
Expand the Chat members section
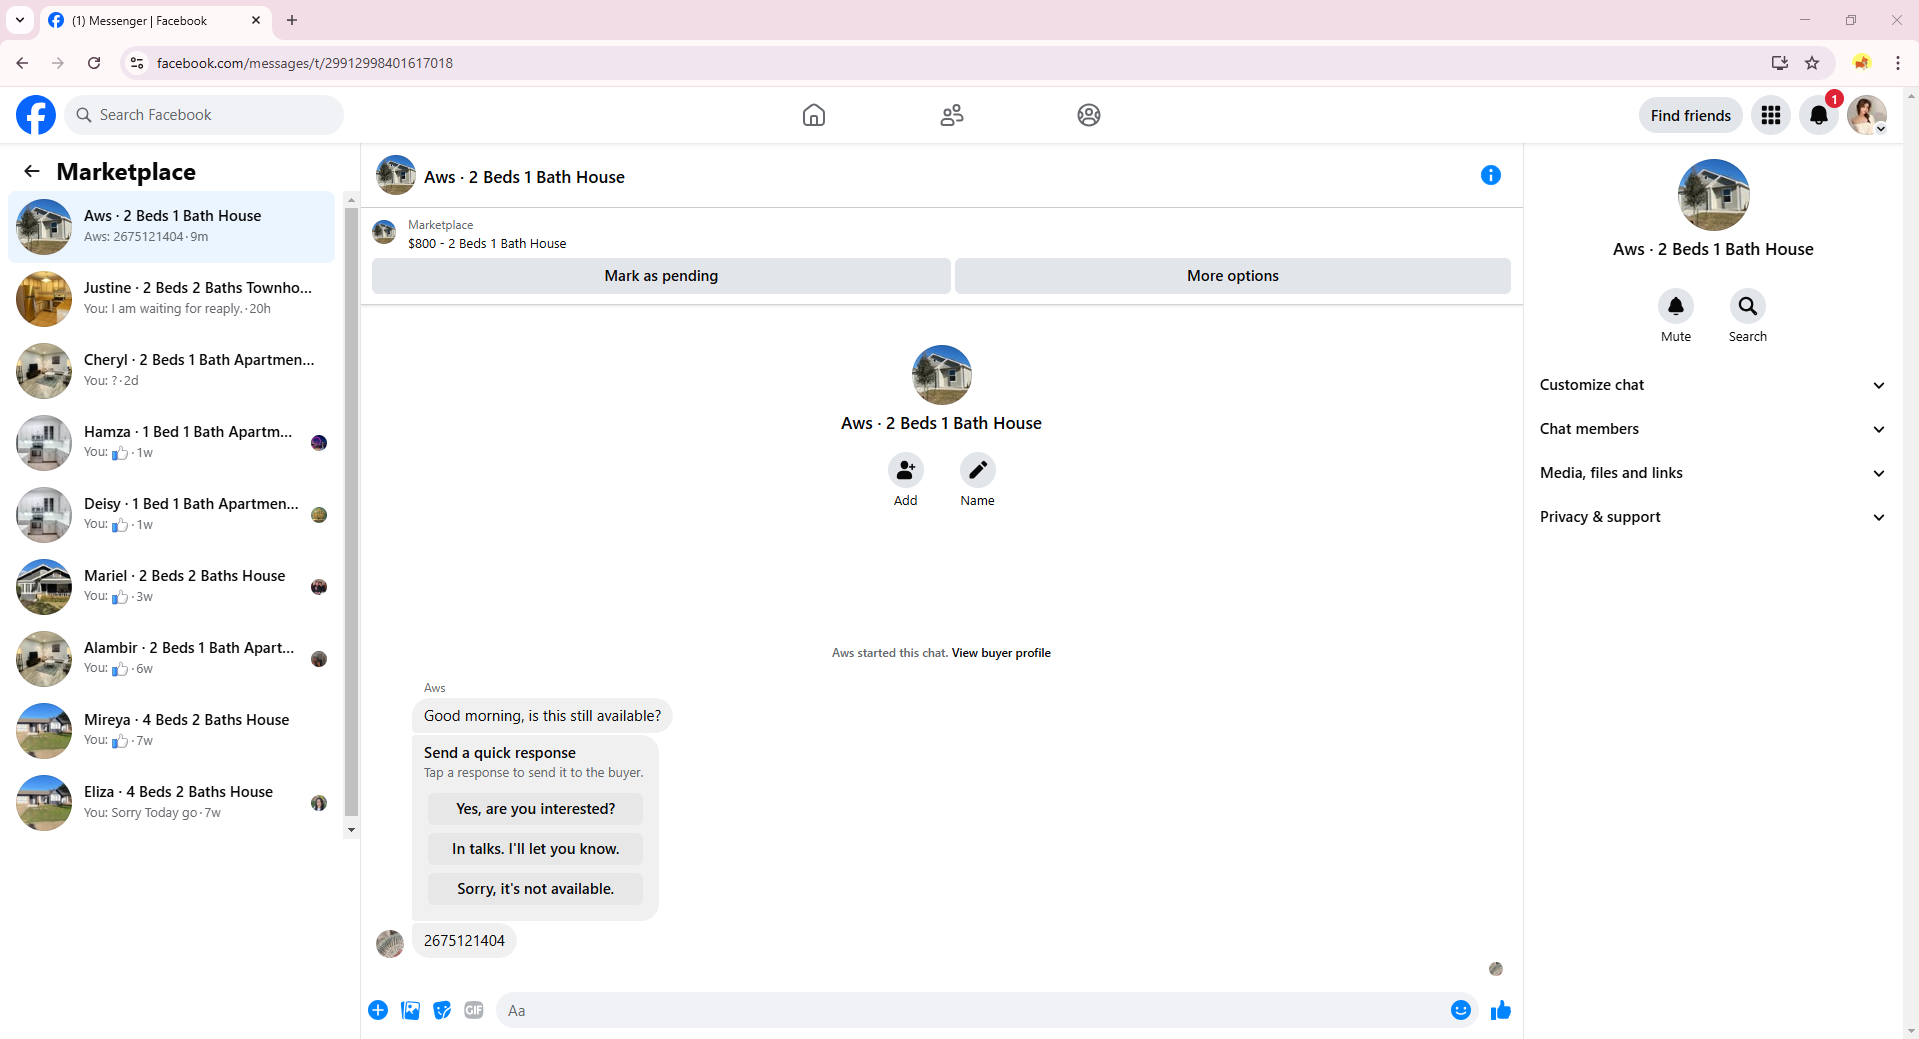pyautogui.click(x=1713, y=429)
